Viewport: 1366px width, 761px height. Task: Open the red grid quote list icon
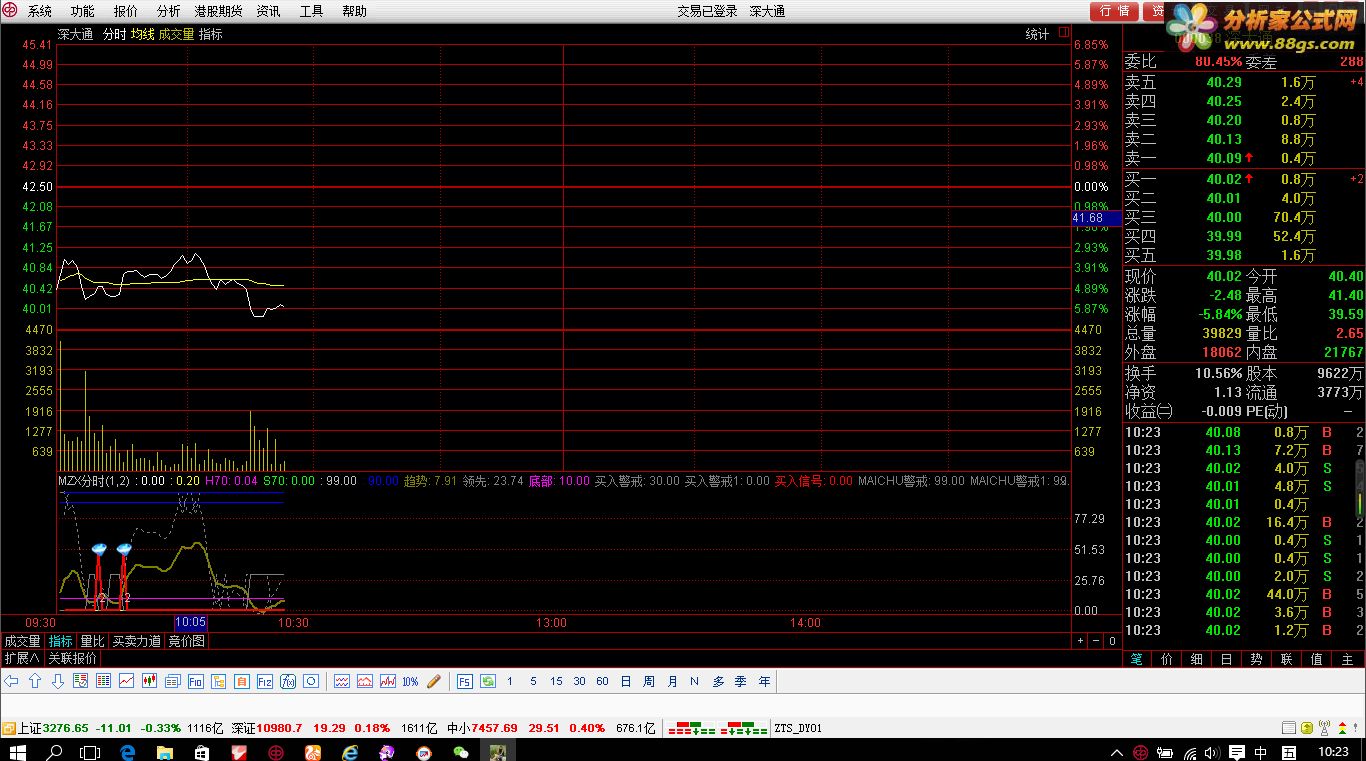103,681
